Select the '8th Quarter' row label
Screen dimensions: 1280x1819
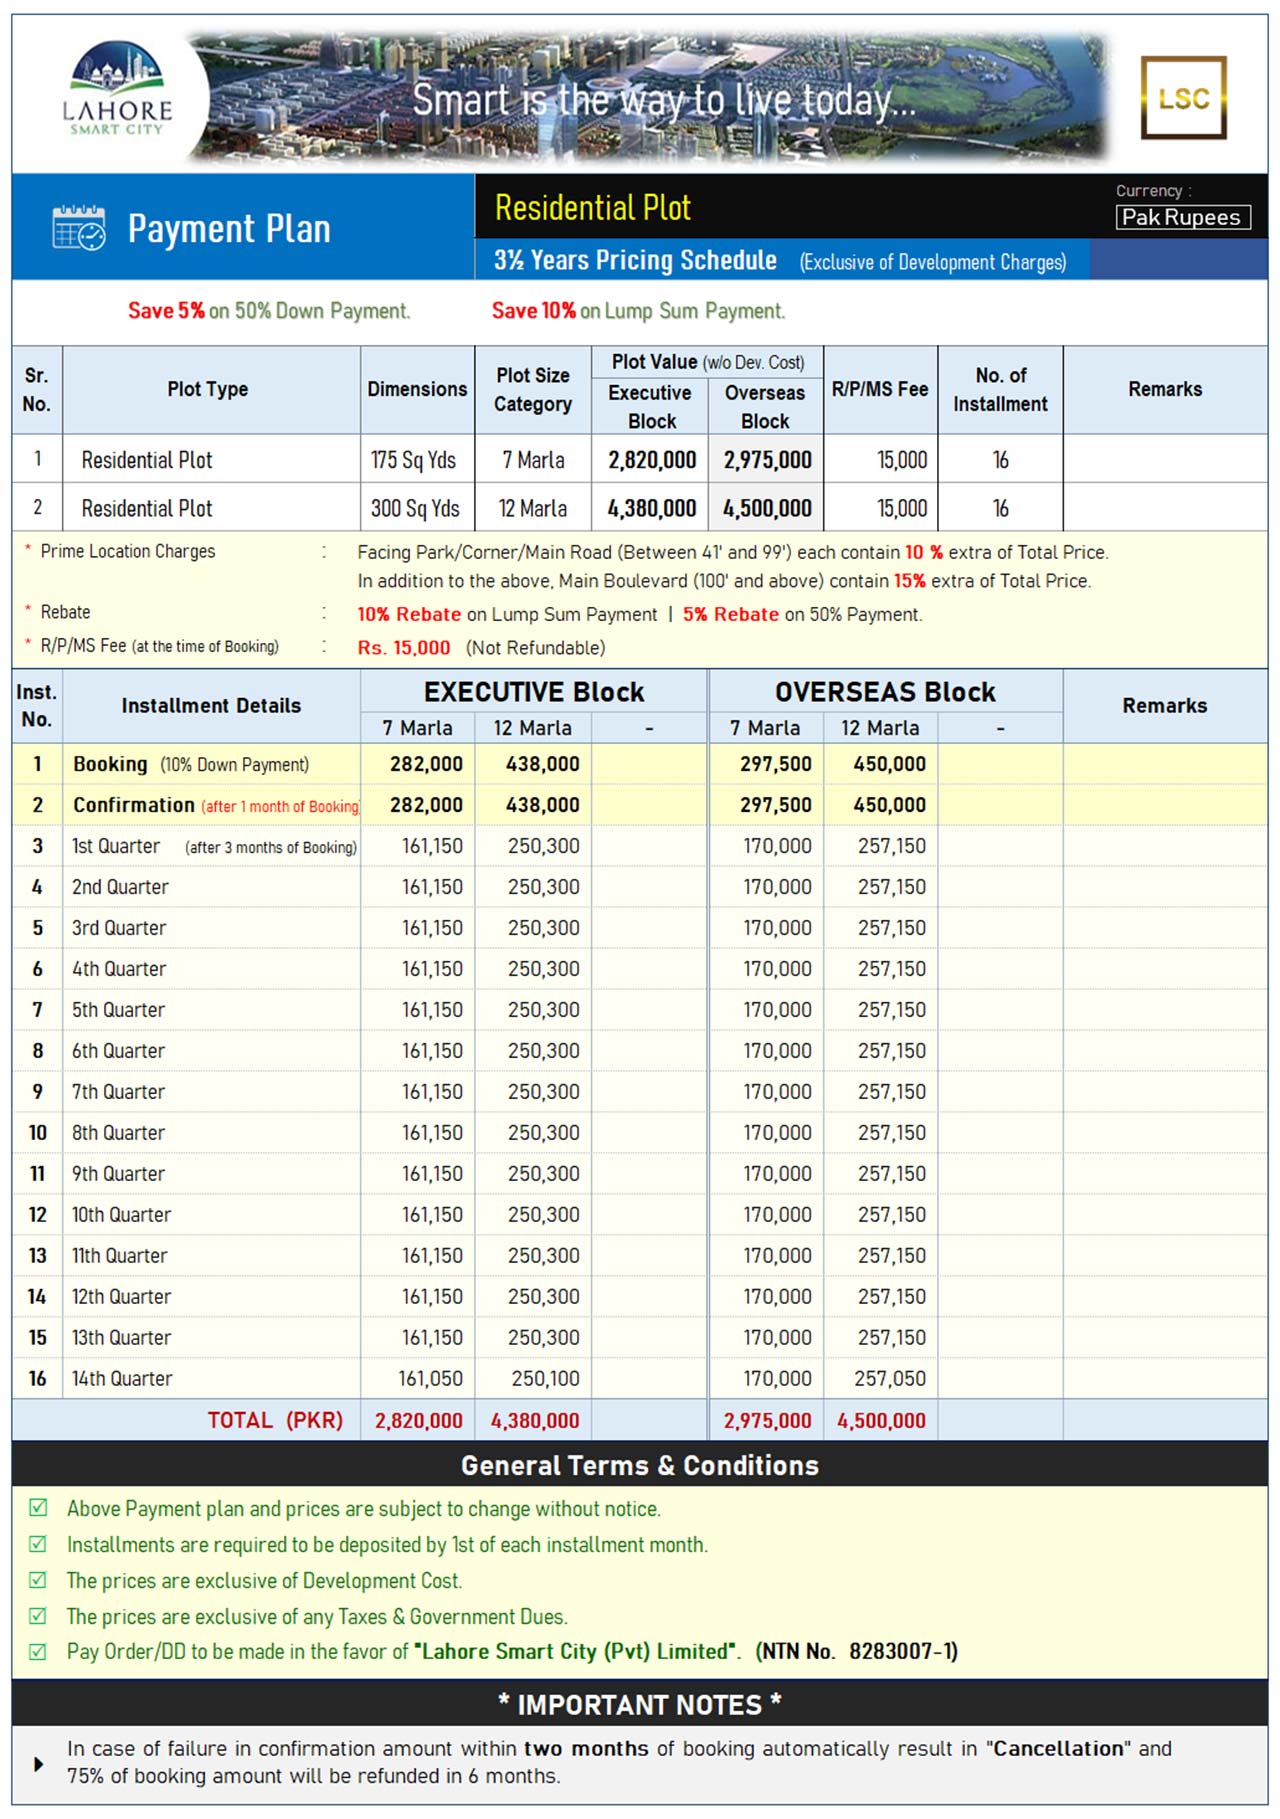[118, 1133]
